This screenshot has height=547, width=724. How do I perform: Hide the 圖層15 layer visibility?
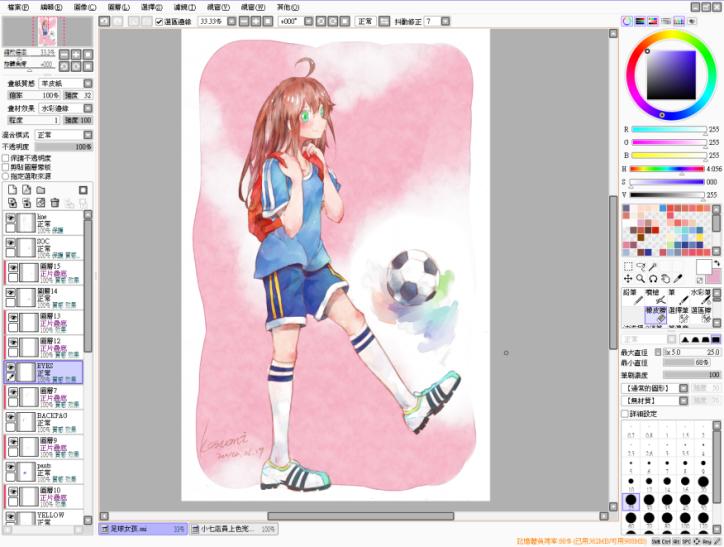point(13,268)
